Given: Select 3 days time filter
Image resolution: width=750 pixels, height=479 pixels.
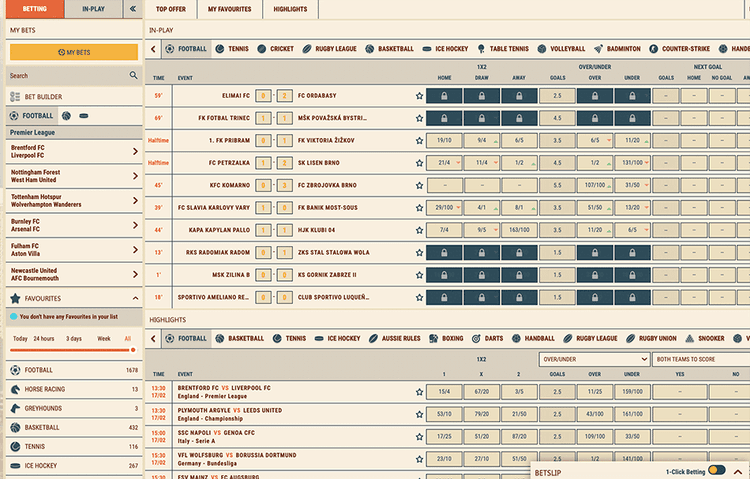Looking at the screenshot, I should [x=74, y=338].
